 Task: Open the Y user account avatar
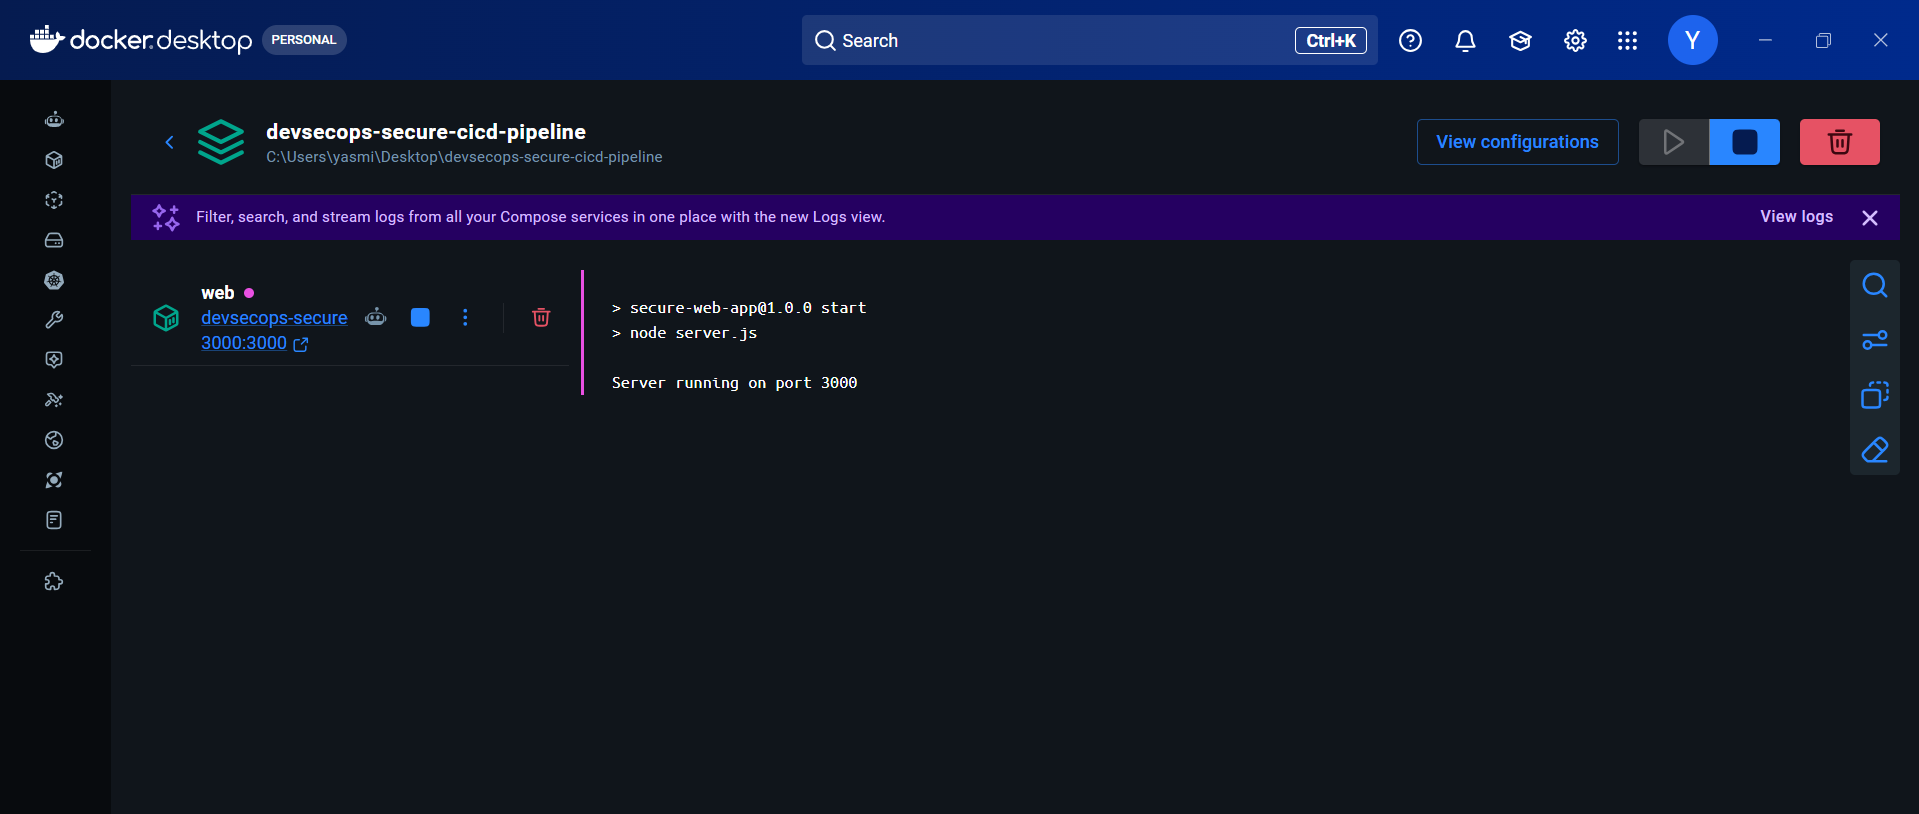pos(1692,40)
